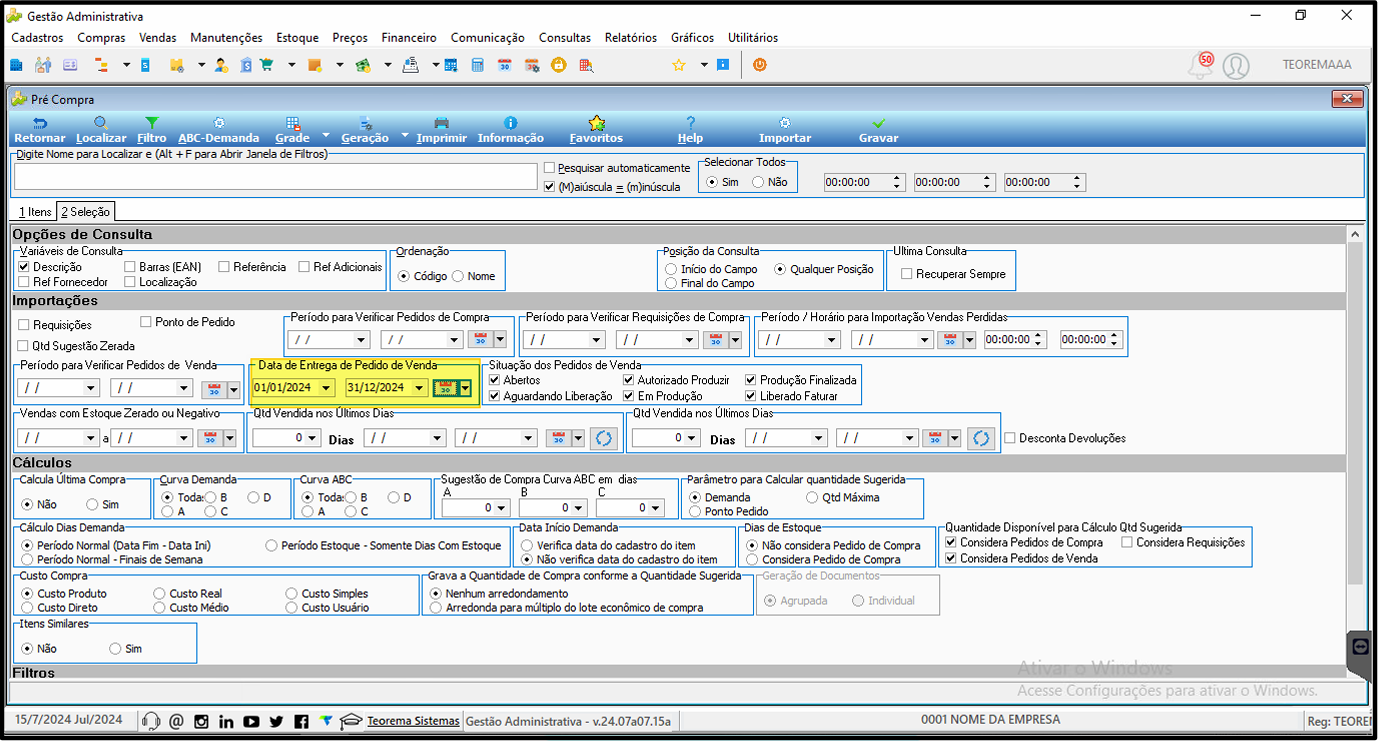The image size is (1378, 741).
Task: Select Início do Campo radio option
Action: (671, 269)
